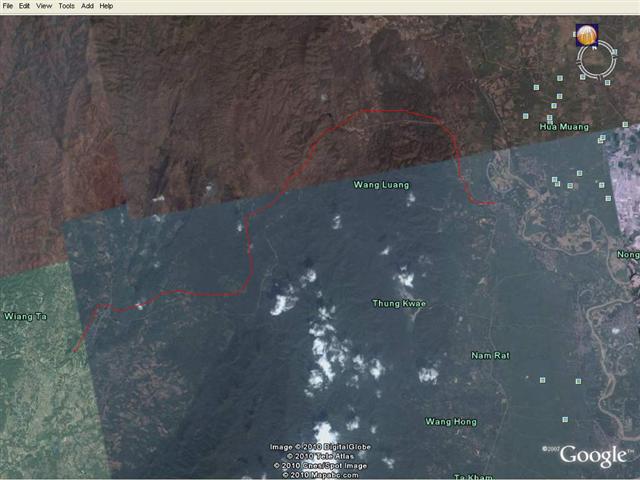Open the View menu
The height and width of the screenshot is (480, 640).
[x=44, y=6]
